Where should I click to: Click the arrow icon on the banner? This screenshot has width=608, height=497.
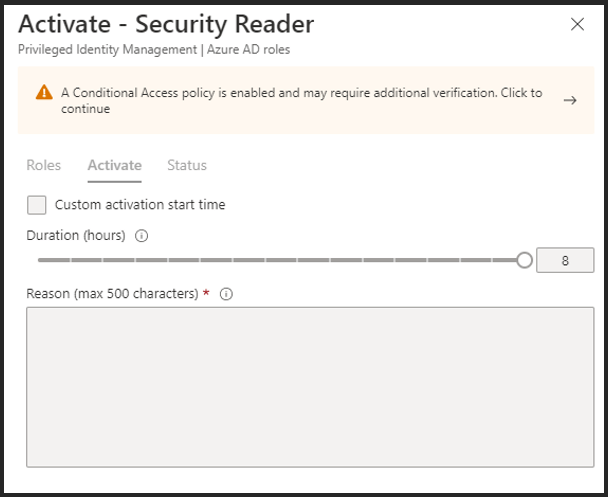point(570,100)
